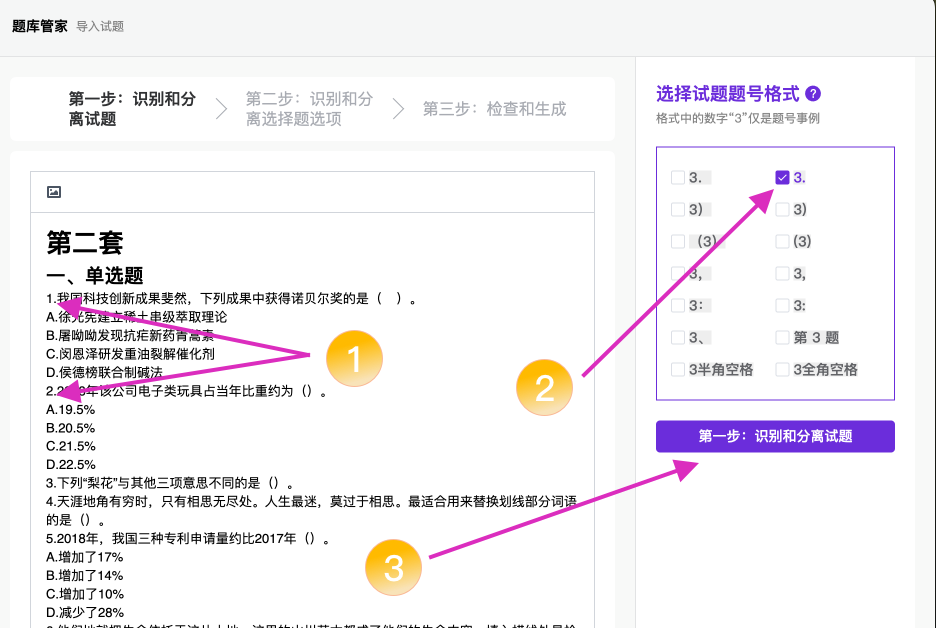Image resolution: width=936 pixels, height=628 pixels.
Task: Click option line "B.20.5%"
Action: pos(70,428)
